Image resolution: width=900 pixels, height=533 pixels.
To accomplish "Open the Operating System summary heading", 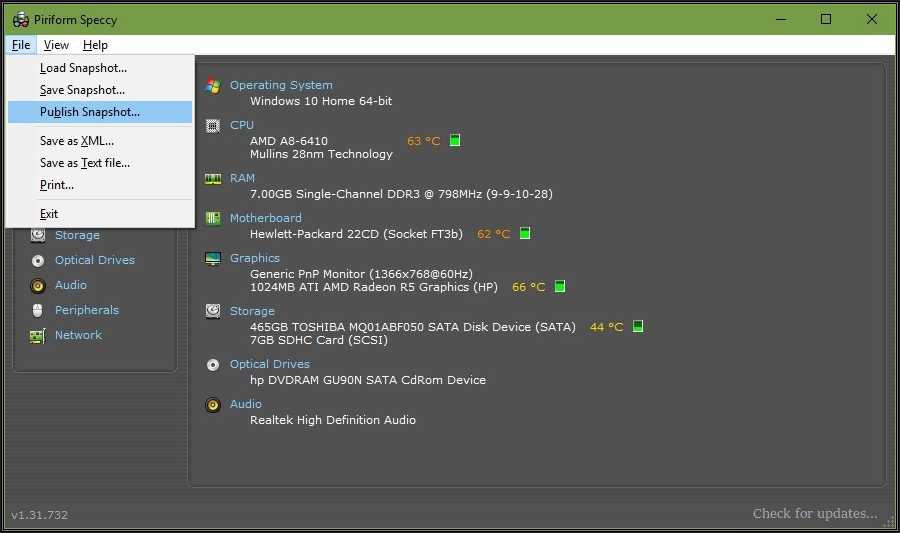I will tap(281, 85).
